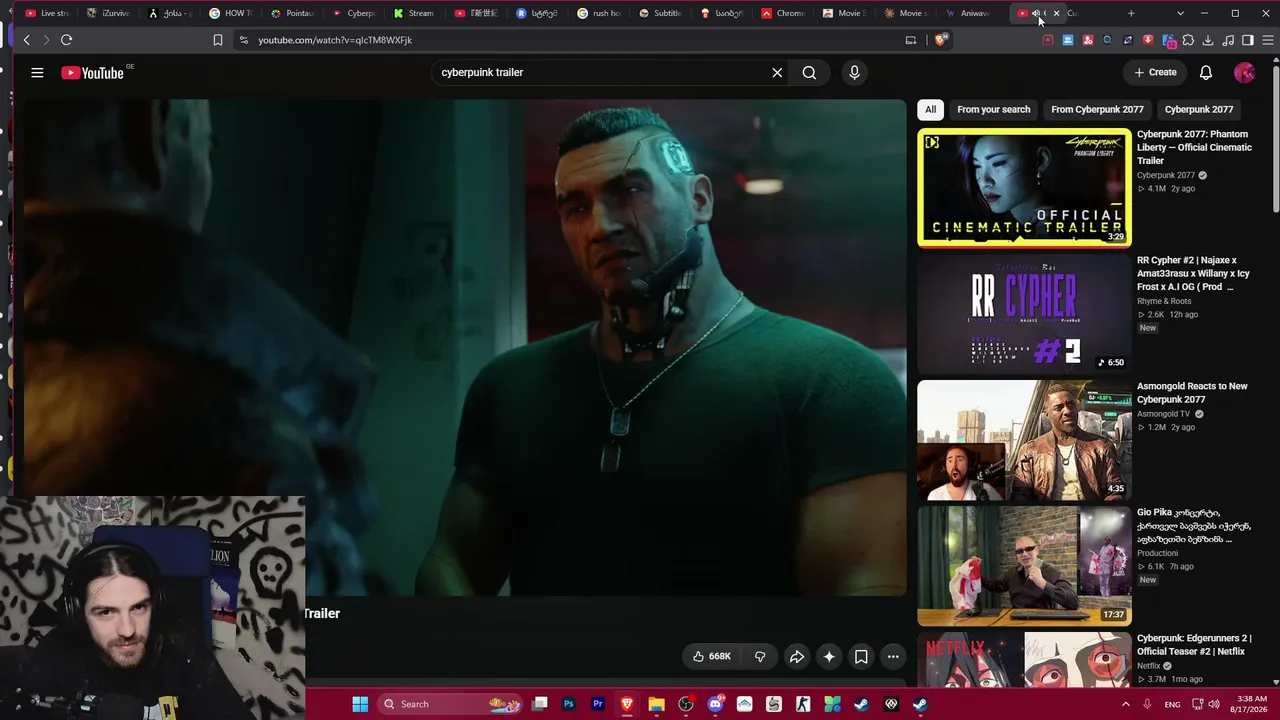
Task: Visit Asmongold TV channel
Action: tap(1163, 414)
